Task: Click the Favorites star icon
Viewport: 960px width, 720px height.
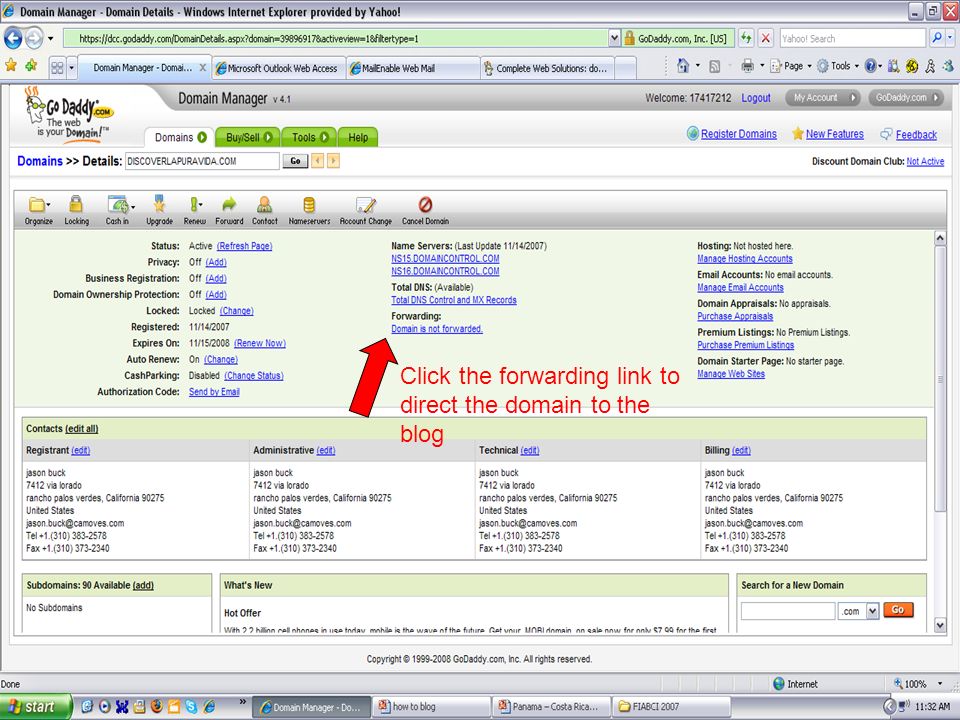Action: 11,66
